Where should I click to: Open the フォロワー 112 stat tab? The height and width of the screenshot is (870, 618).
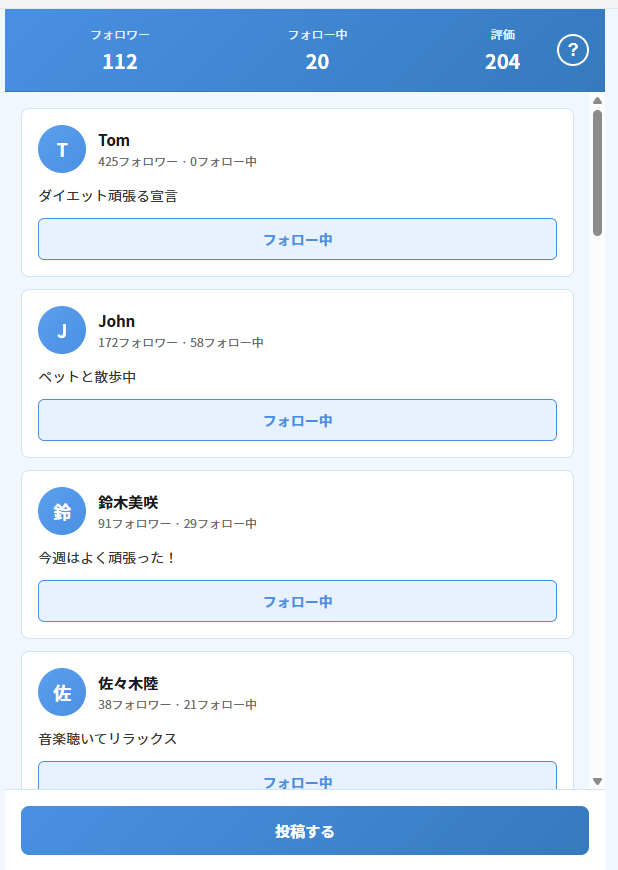tap(120, 50)
